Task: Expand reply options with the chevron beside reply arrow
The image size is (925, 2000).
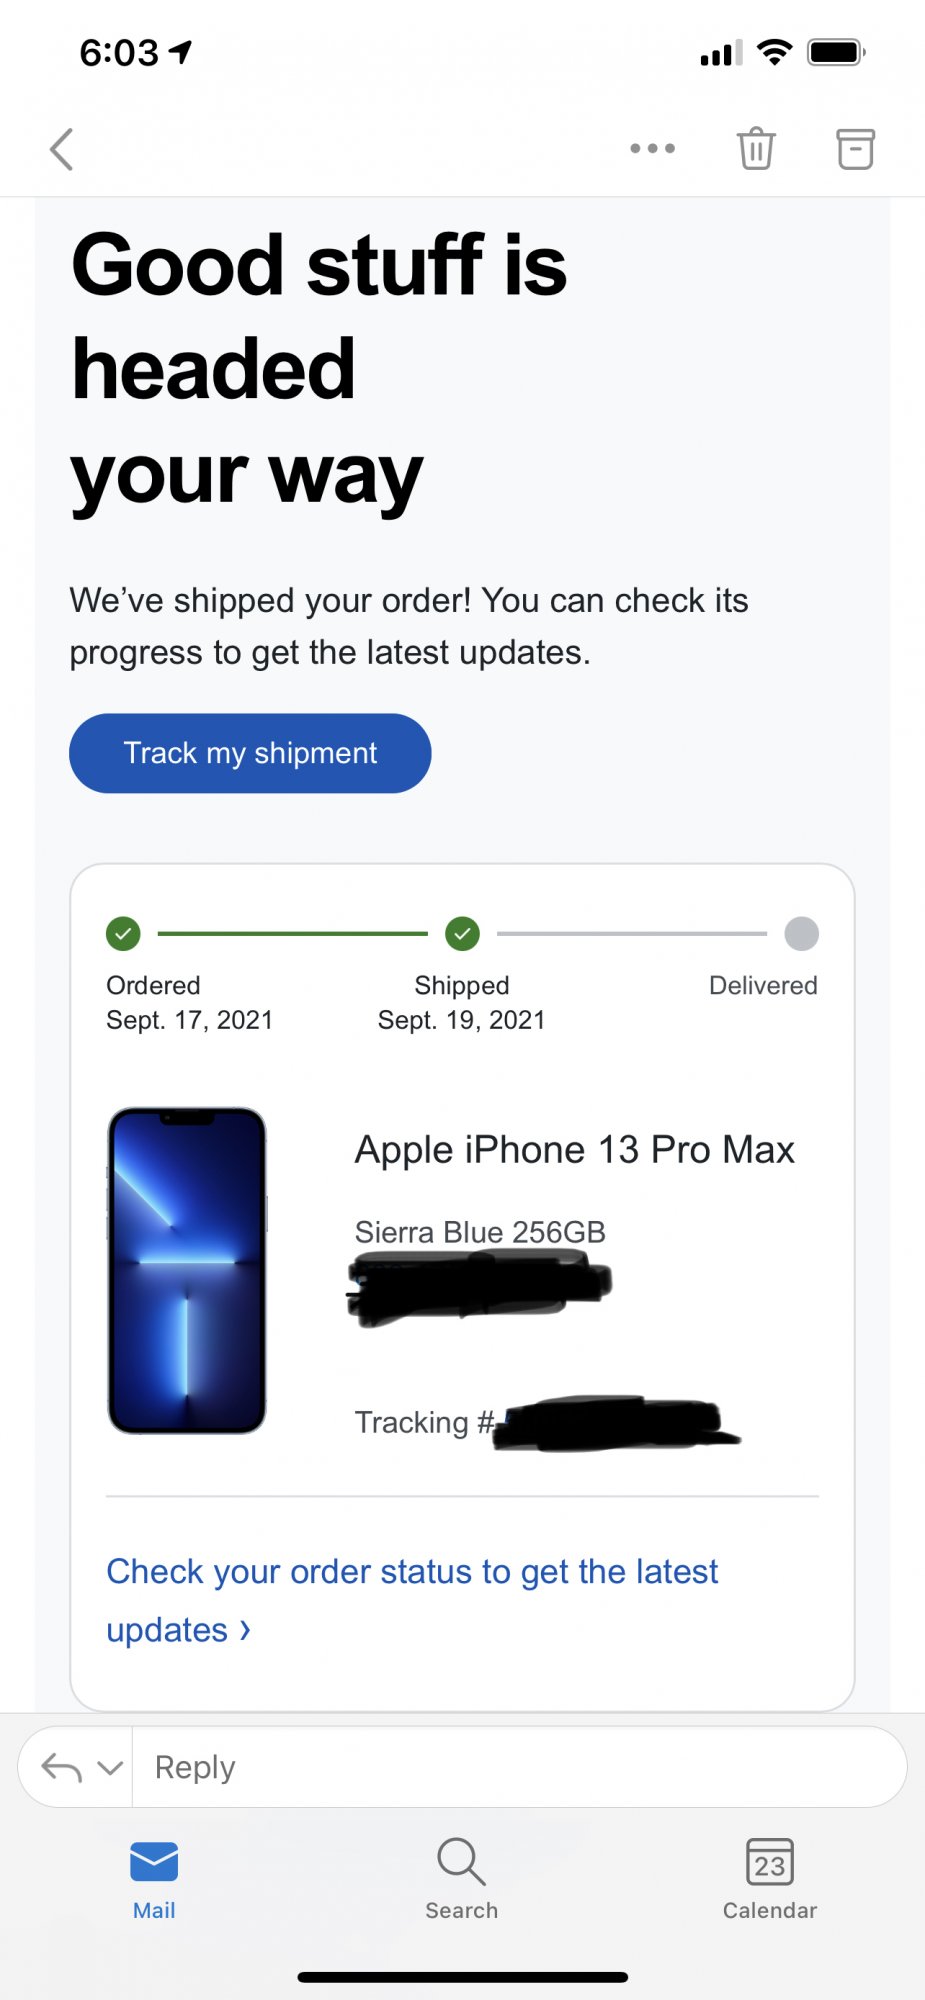Action: click(110, 1768)
